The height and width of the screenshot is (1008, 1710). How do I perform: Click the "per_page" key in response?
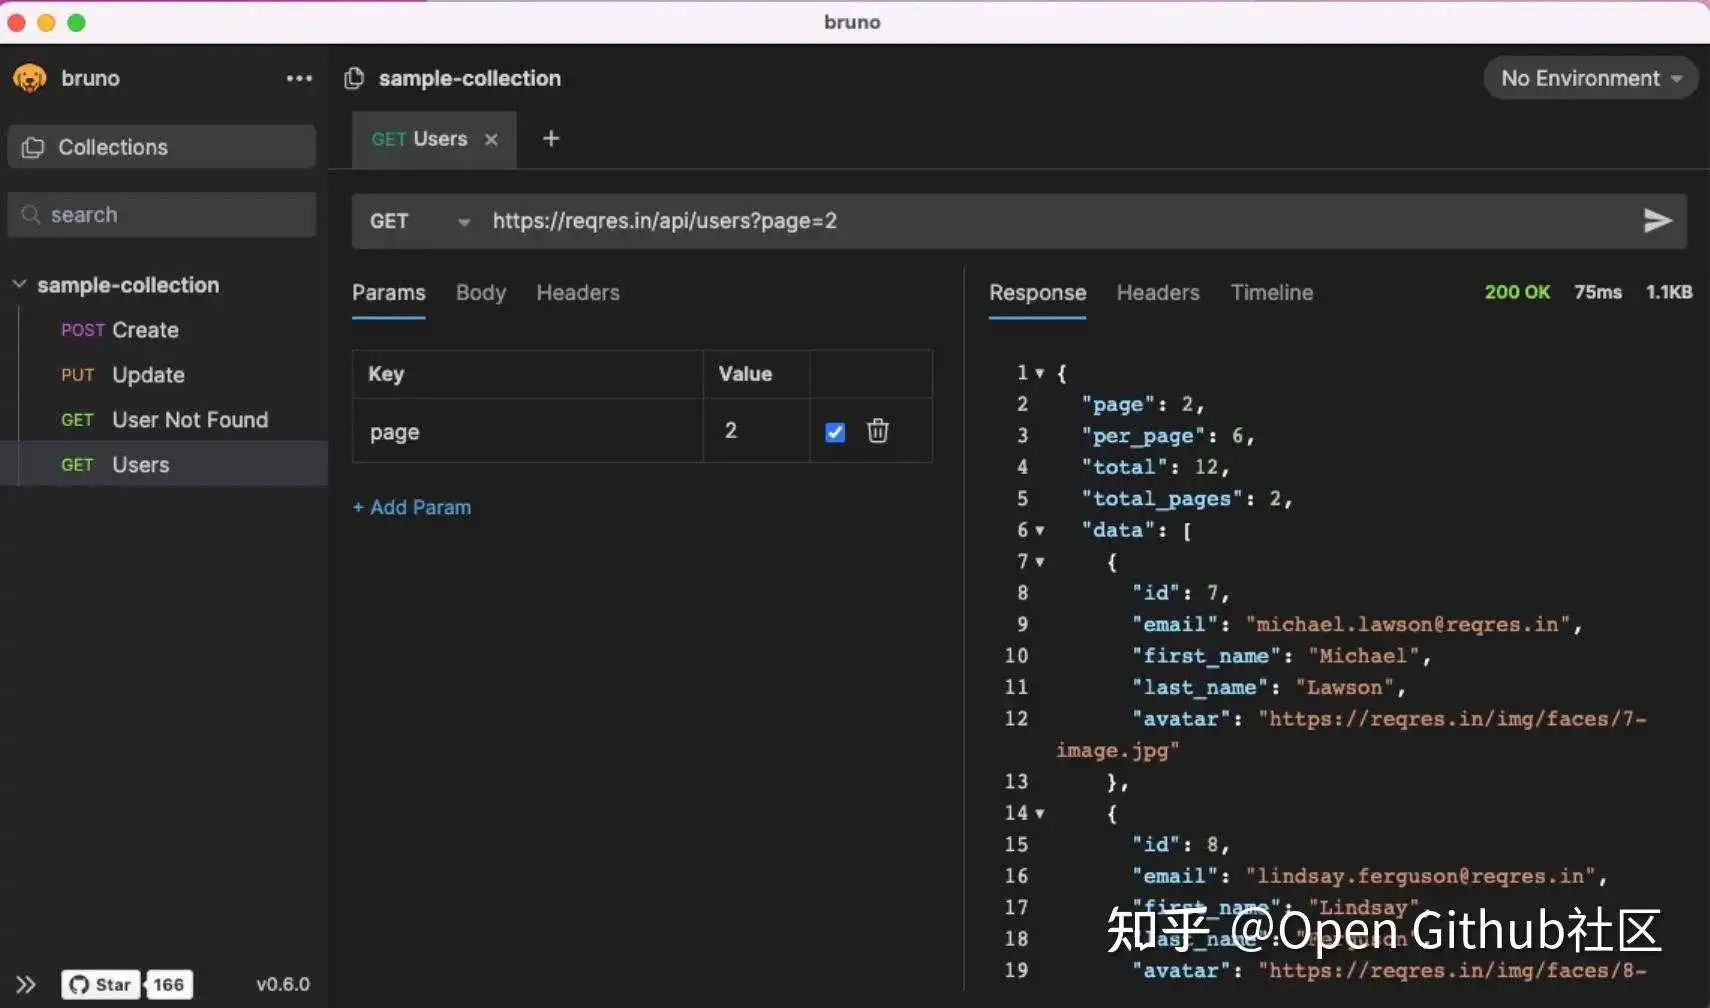tap(1143, 436)
